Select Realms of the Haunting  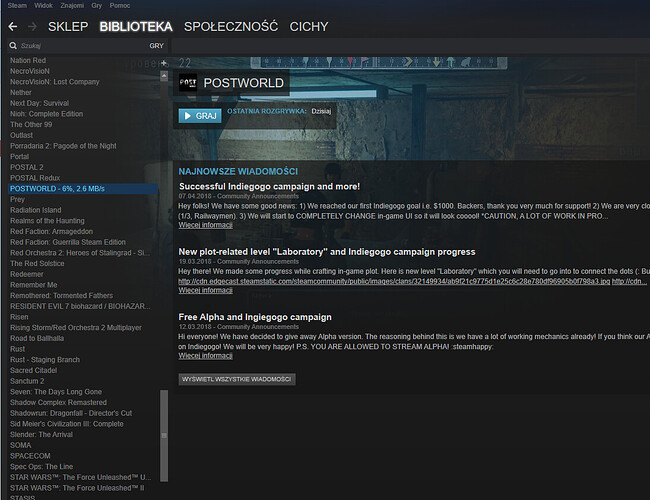(x=47, y=221)
